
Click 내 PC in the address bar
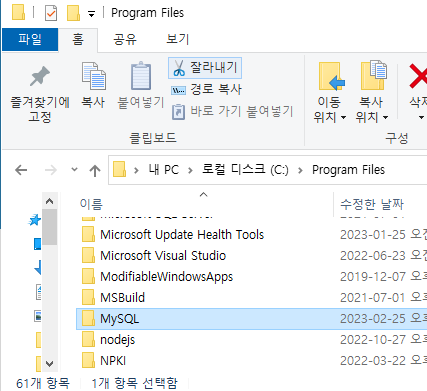click(164, 170)
